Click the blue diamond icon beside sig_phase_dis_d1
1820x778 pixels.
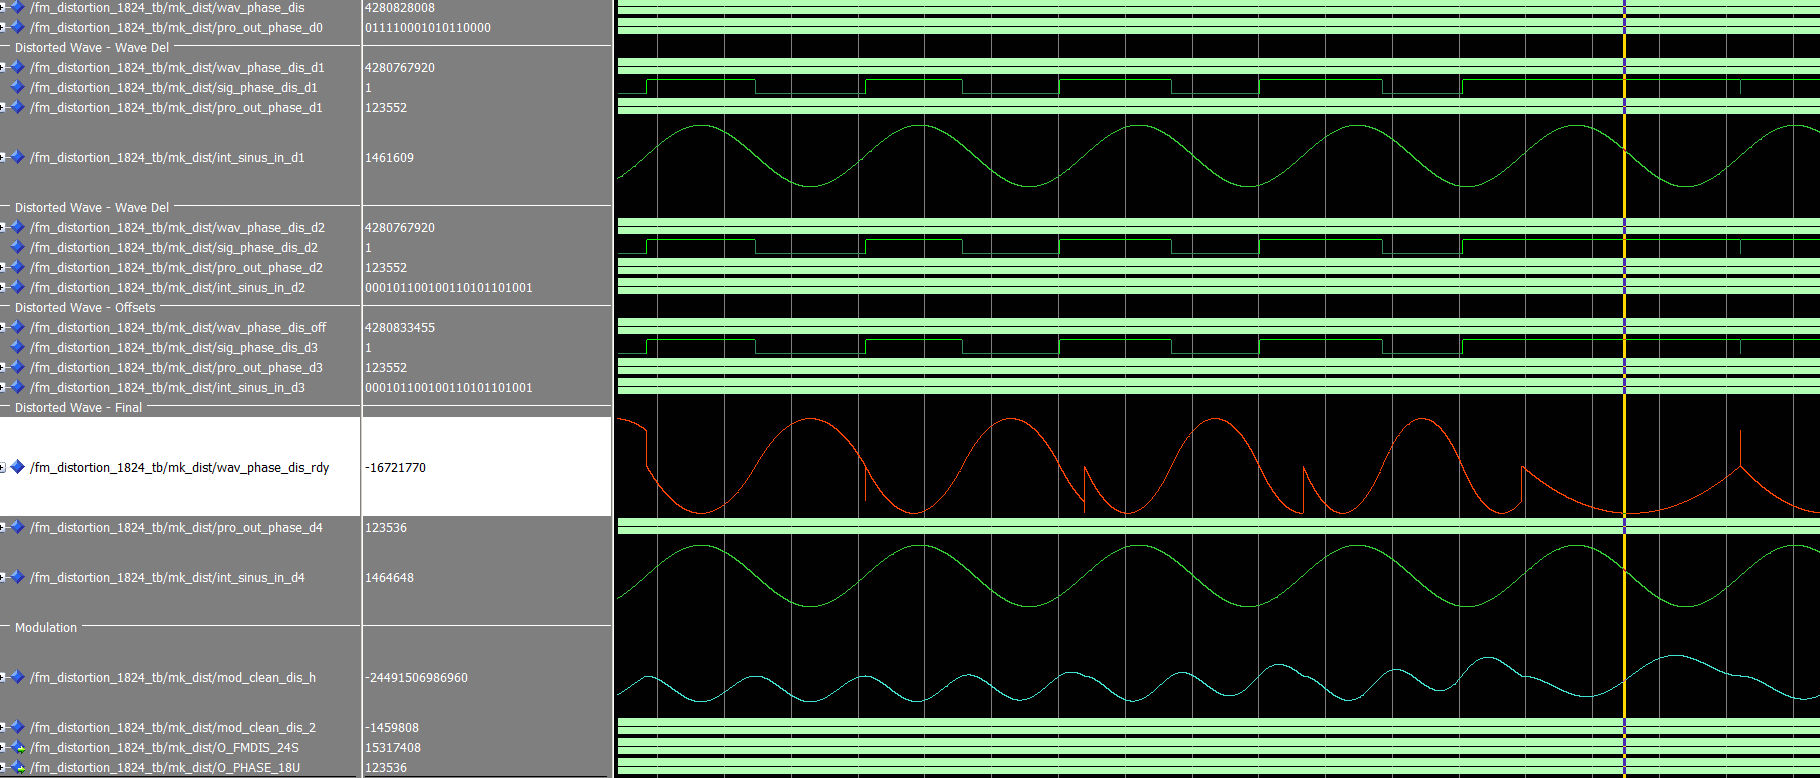(17, 88)
